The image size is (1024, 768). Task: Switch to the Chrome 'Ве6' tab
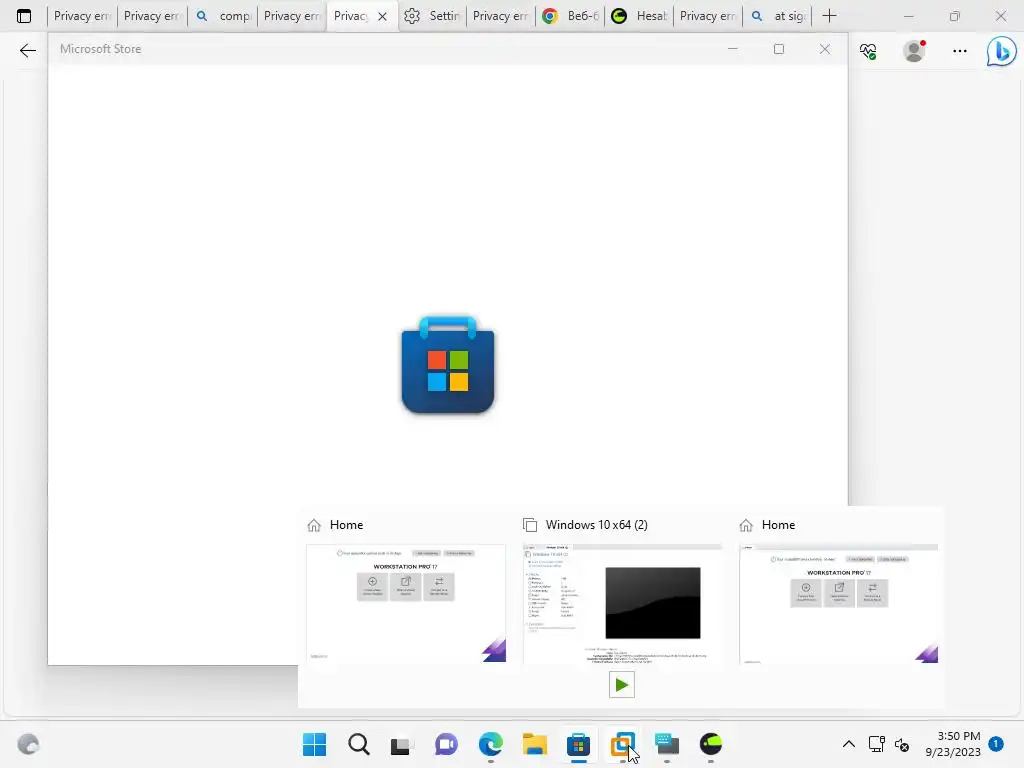(x=570, y=16)
